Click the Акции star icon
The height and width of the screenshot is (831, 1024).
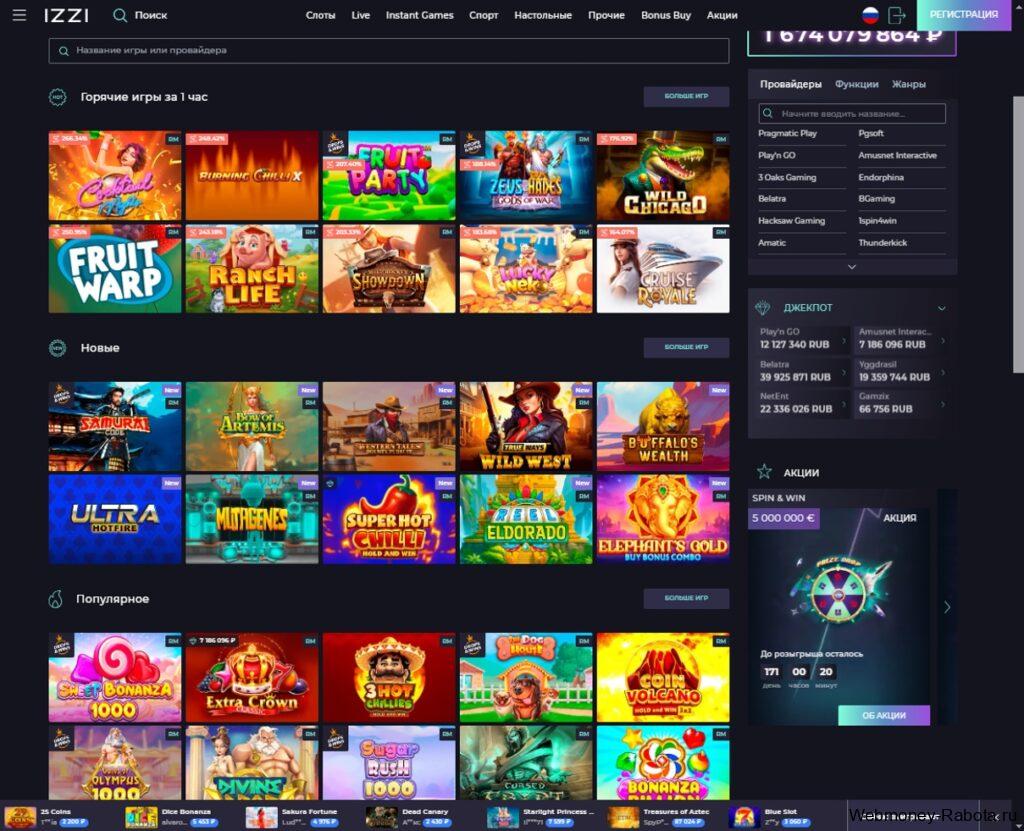coord(764,472)
